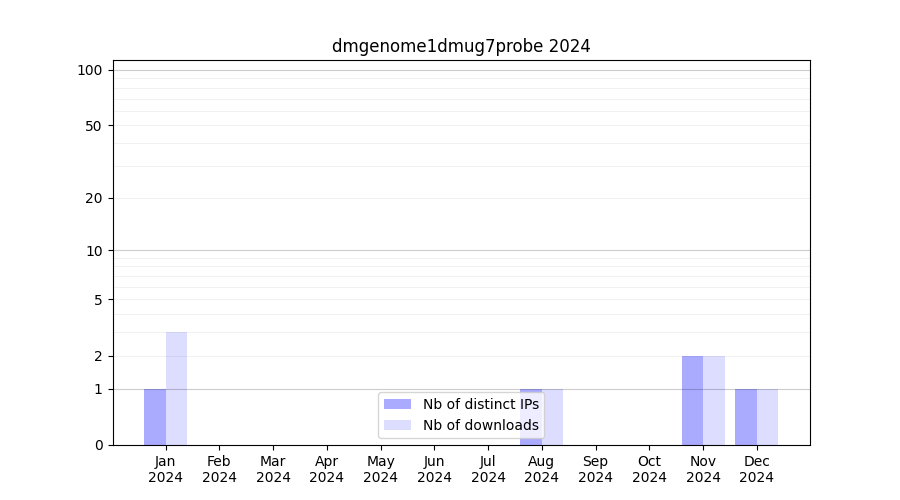Select the 'Nb of distinct IPs' legend text

480,404
